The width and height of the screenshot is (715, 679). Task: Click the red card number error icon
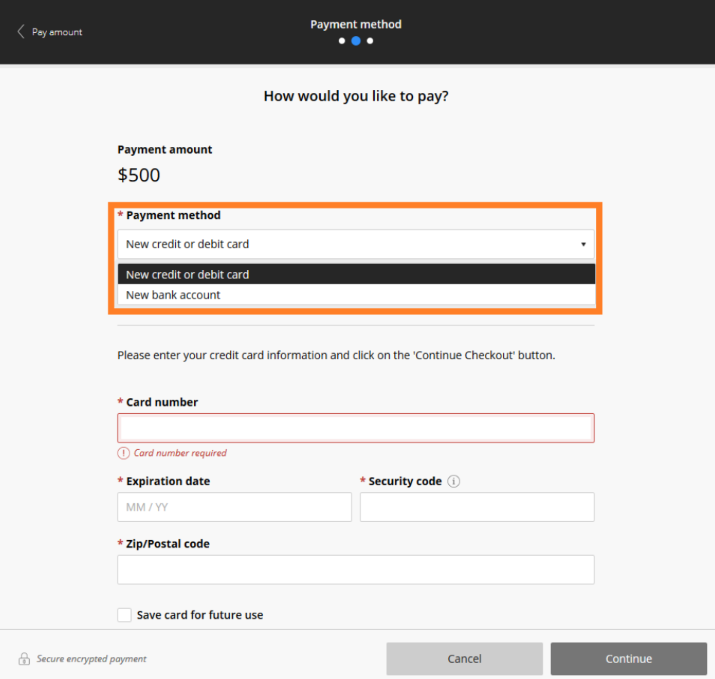123,453
